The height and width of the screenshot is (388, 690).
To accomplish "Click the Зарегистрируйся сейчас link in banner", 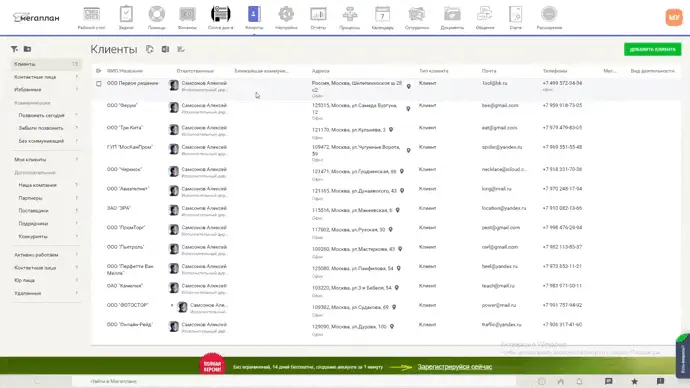I will click(455, 366).
